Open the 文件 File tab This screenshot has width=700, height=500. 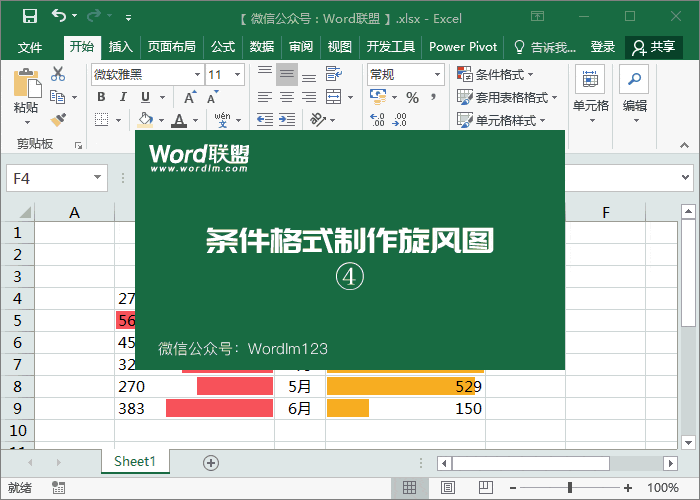(x=30, y=47)
